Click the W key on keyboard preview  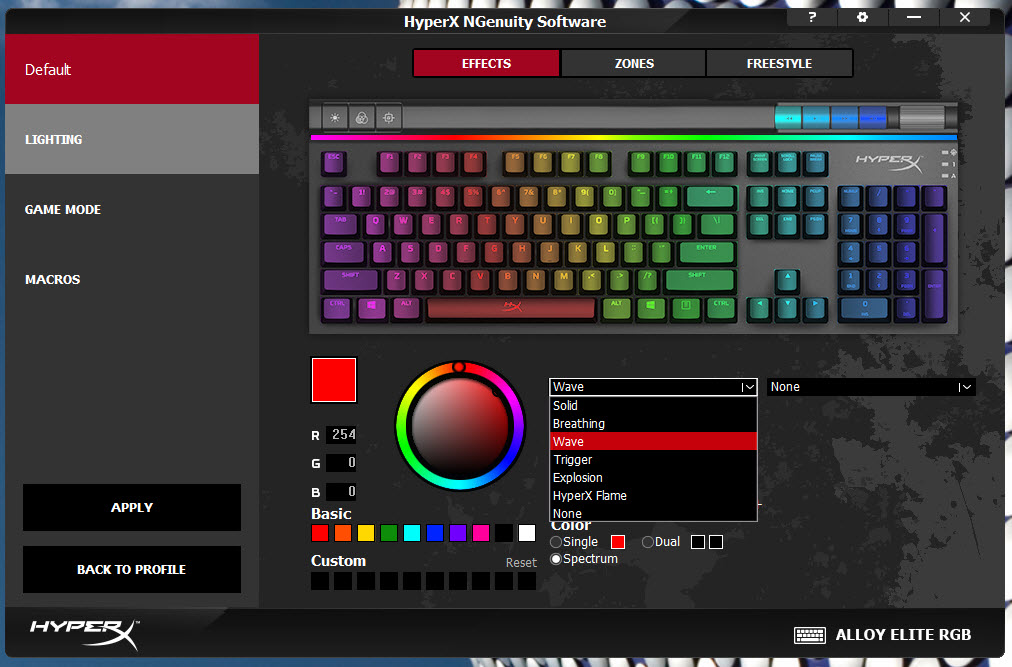click(403, 225)
